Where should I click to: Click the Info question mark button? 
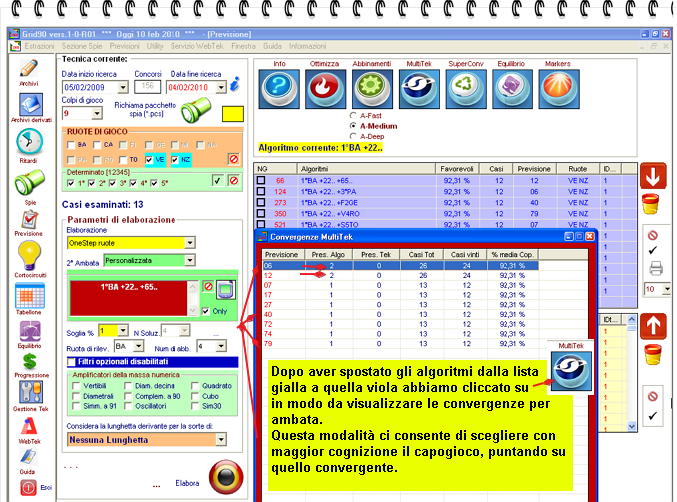click(279, 89)
